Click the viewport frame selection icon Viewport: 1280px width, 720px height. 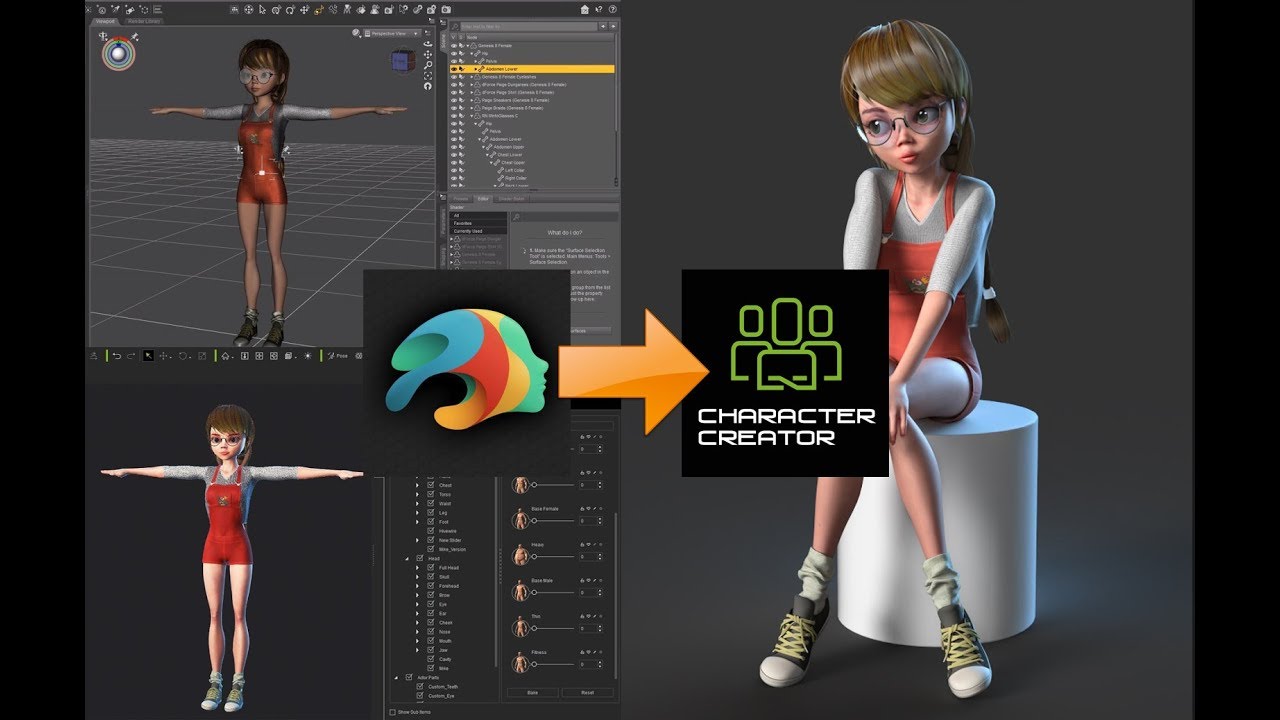pyautogui.click(x=428, y=75)
